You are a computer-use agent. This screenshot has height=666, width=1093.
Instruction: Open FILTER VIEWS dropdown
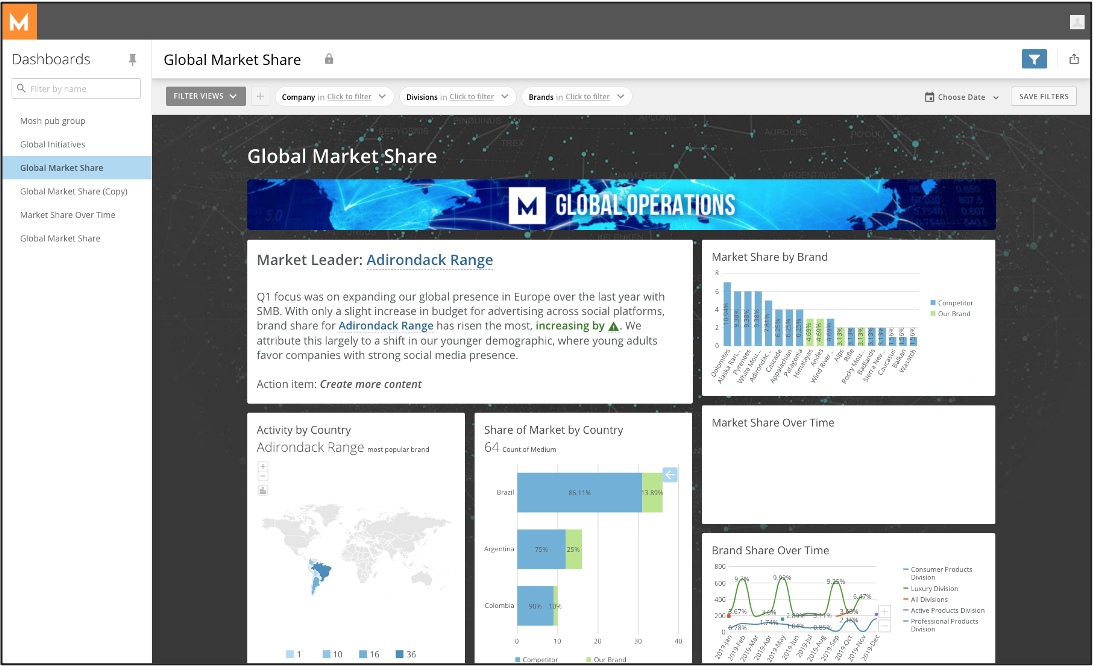tap(206, 96)
